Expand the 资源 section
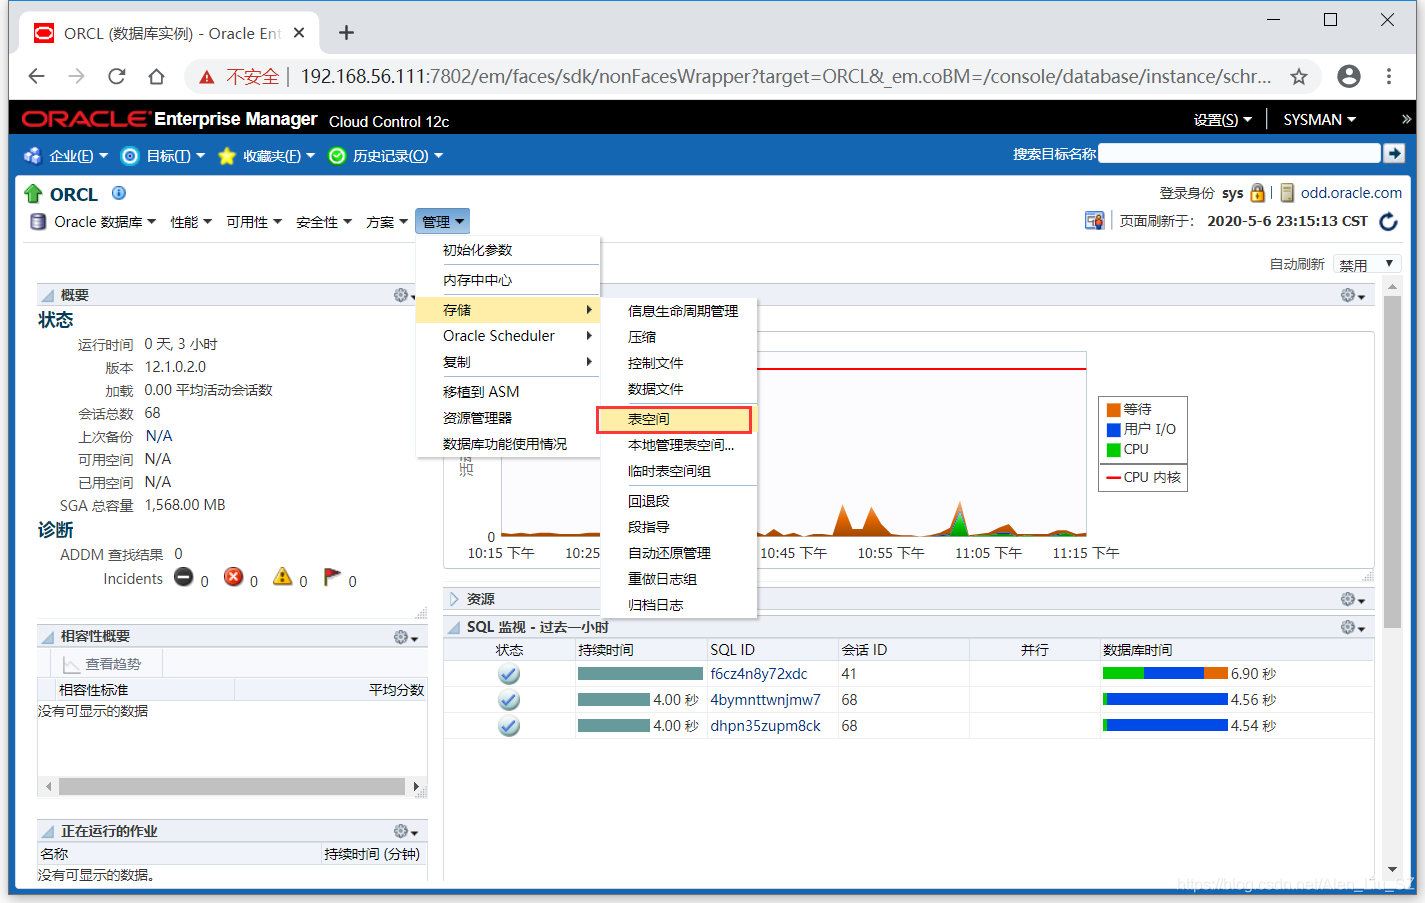This screenshot has height=903, width=1425. coord(454,599)
